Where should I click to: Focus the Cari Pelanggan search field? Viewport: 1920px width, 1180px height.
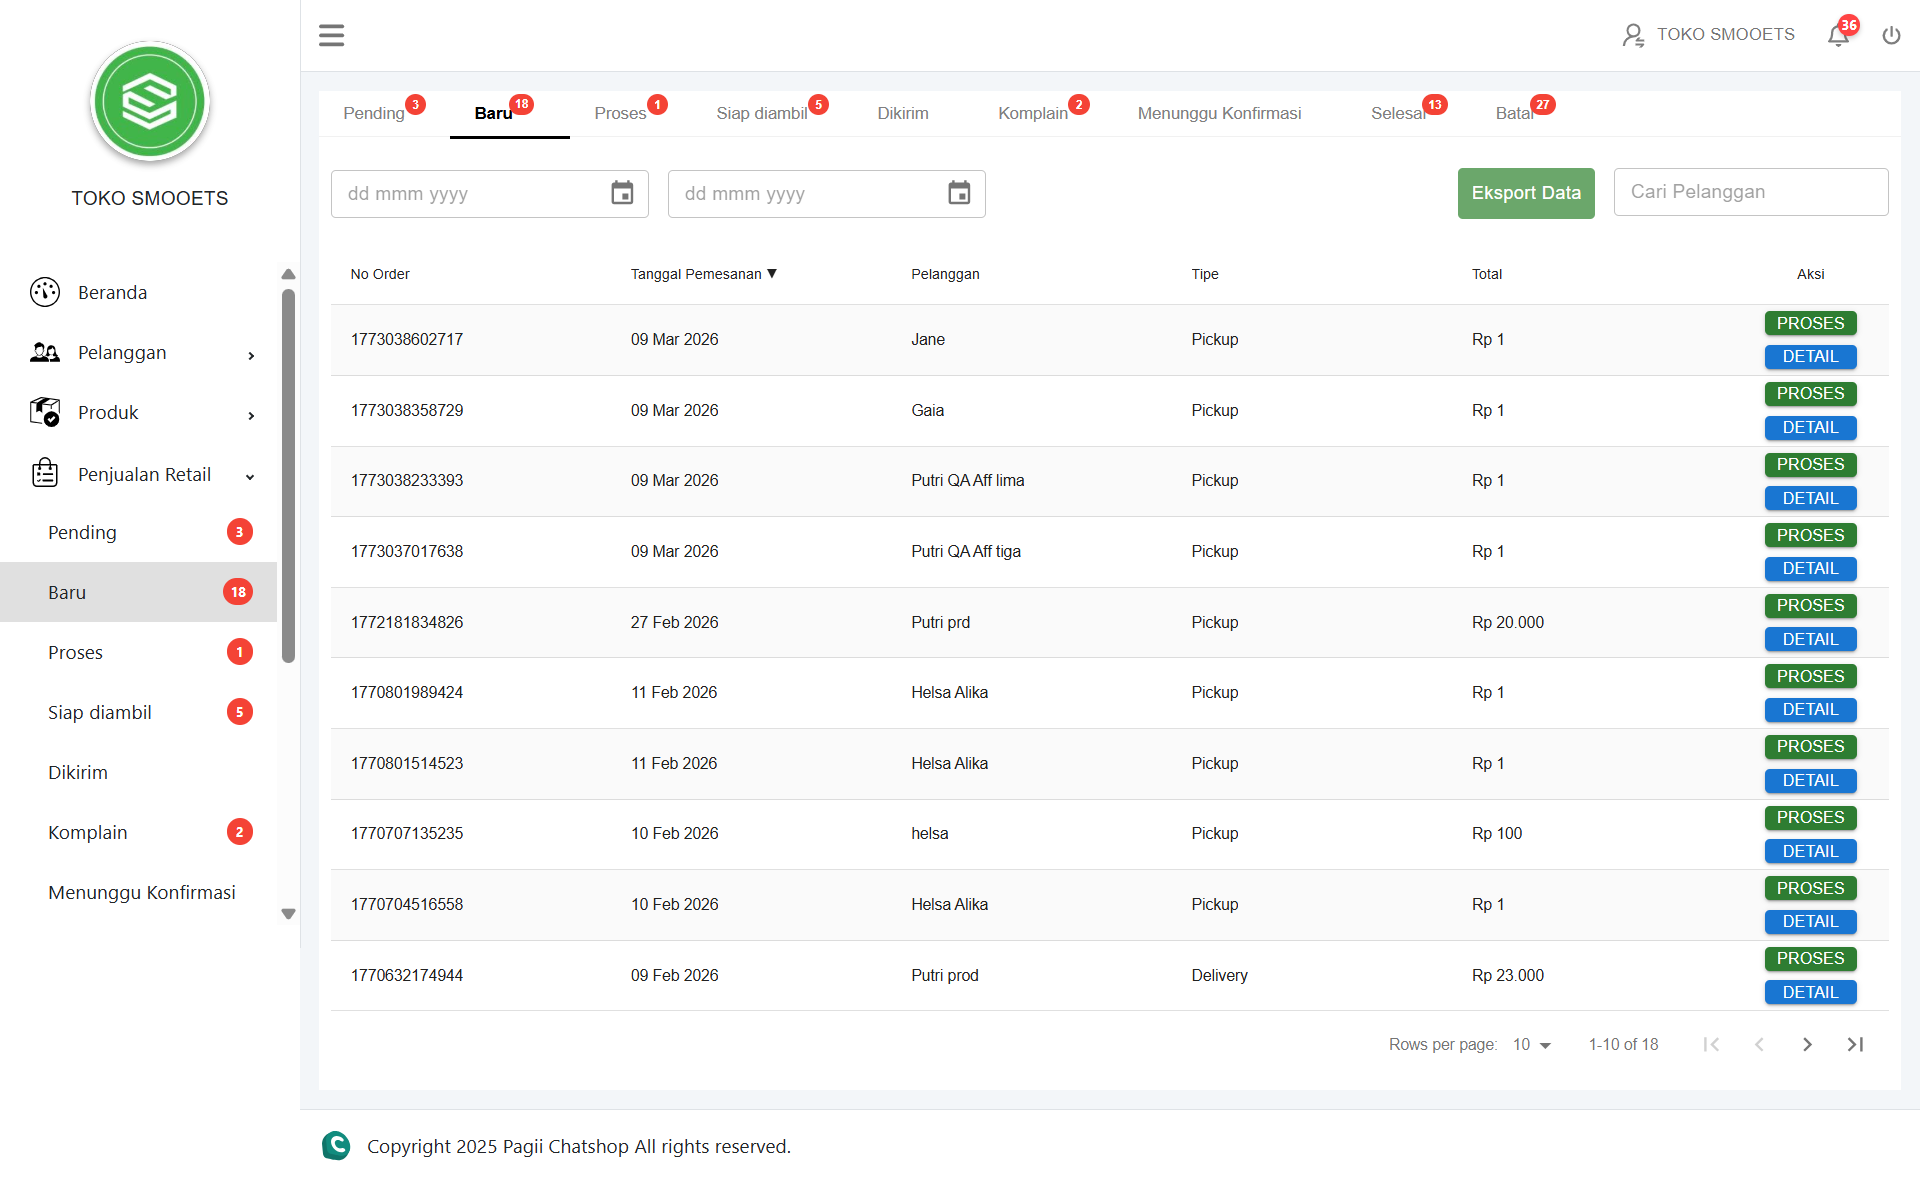pos(1750,192)
